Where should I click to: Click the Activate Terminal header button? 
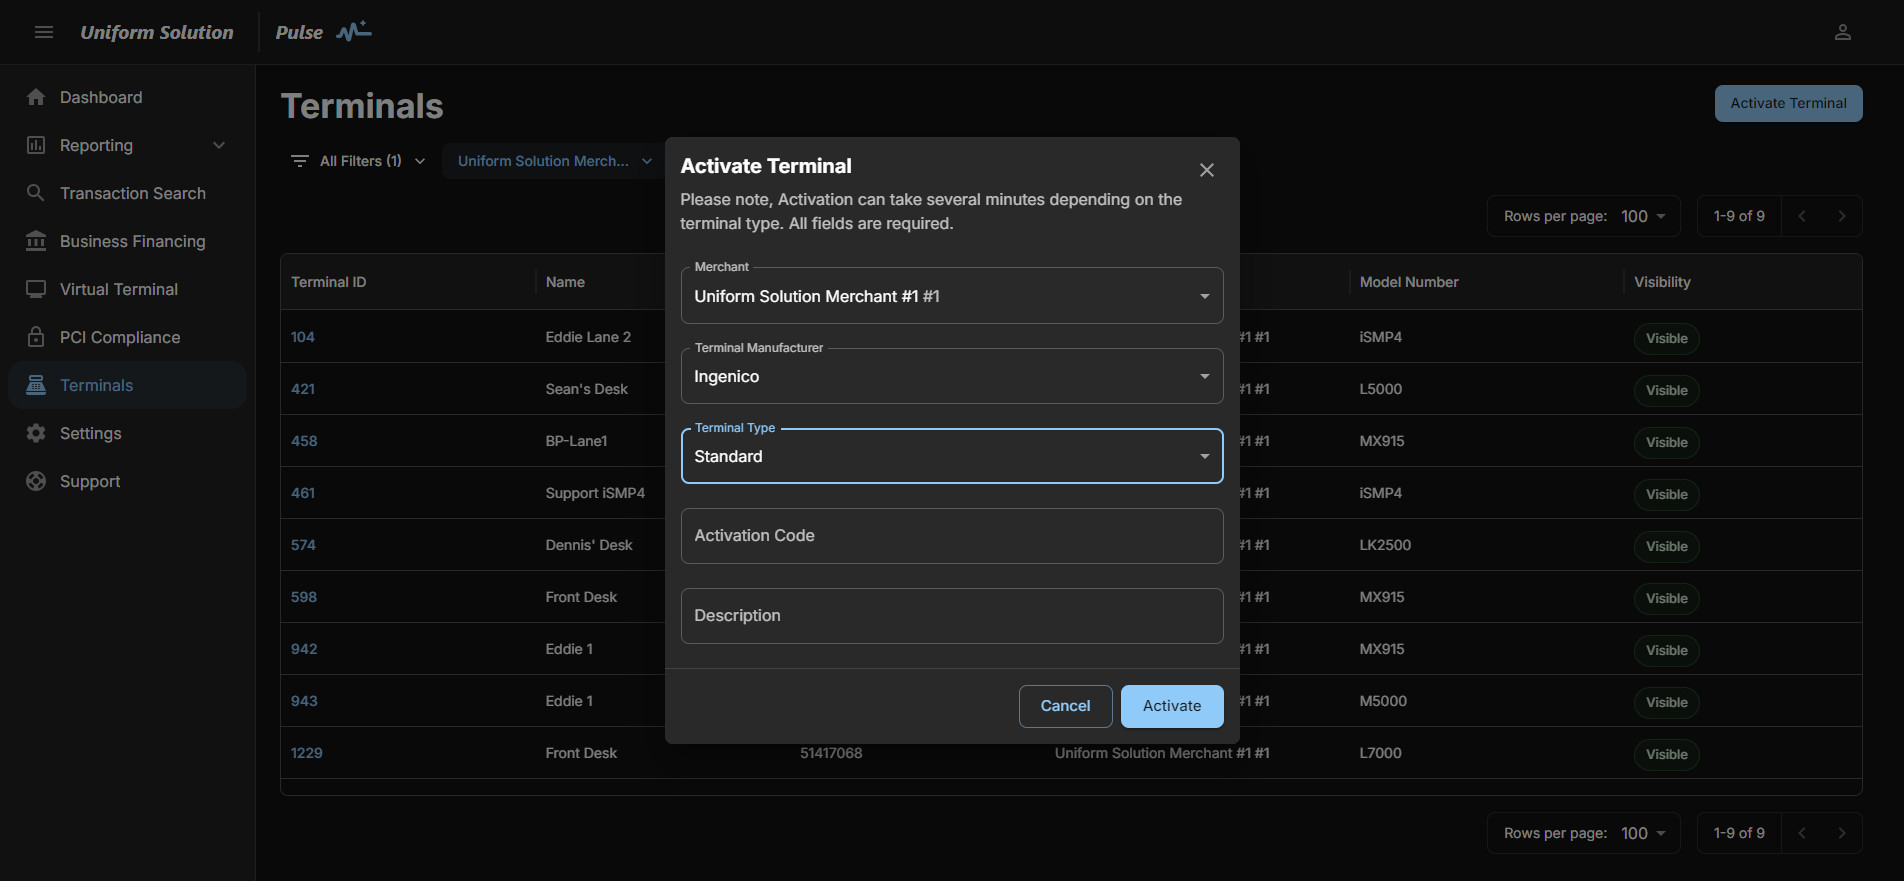[x=1788, y=103]
